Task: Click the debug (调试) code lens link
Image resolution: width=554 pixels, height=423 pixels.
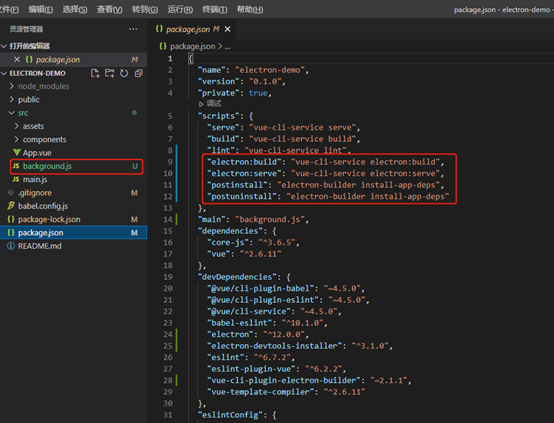Action: pos(214,104)
